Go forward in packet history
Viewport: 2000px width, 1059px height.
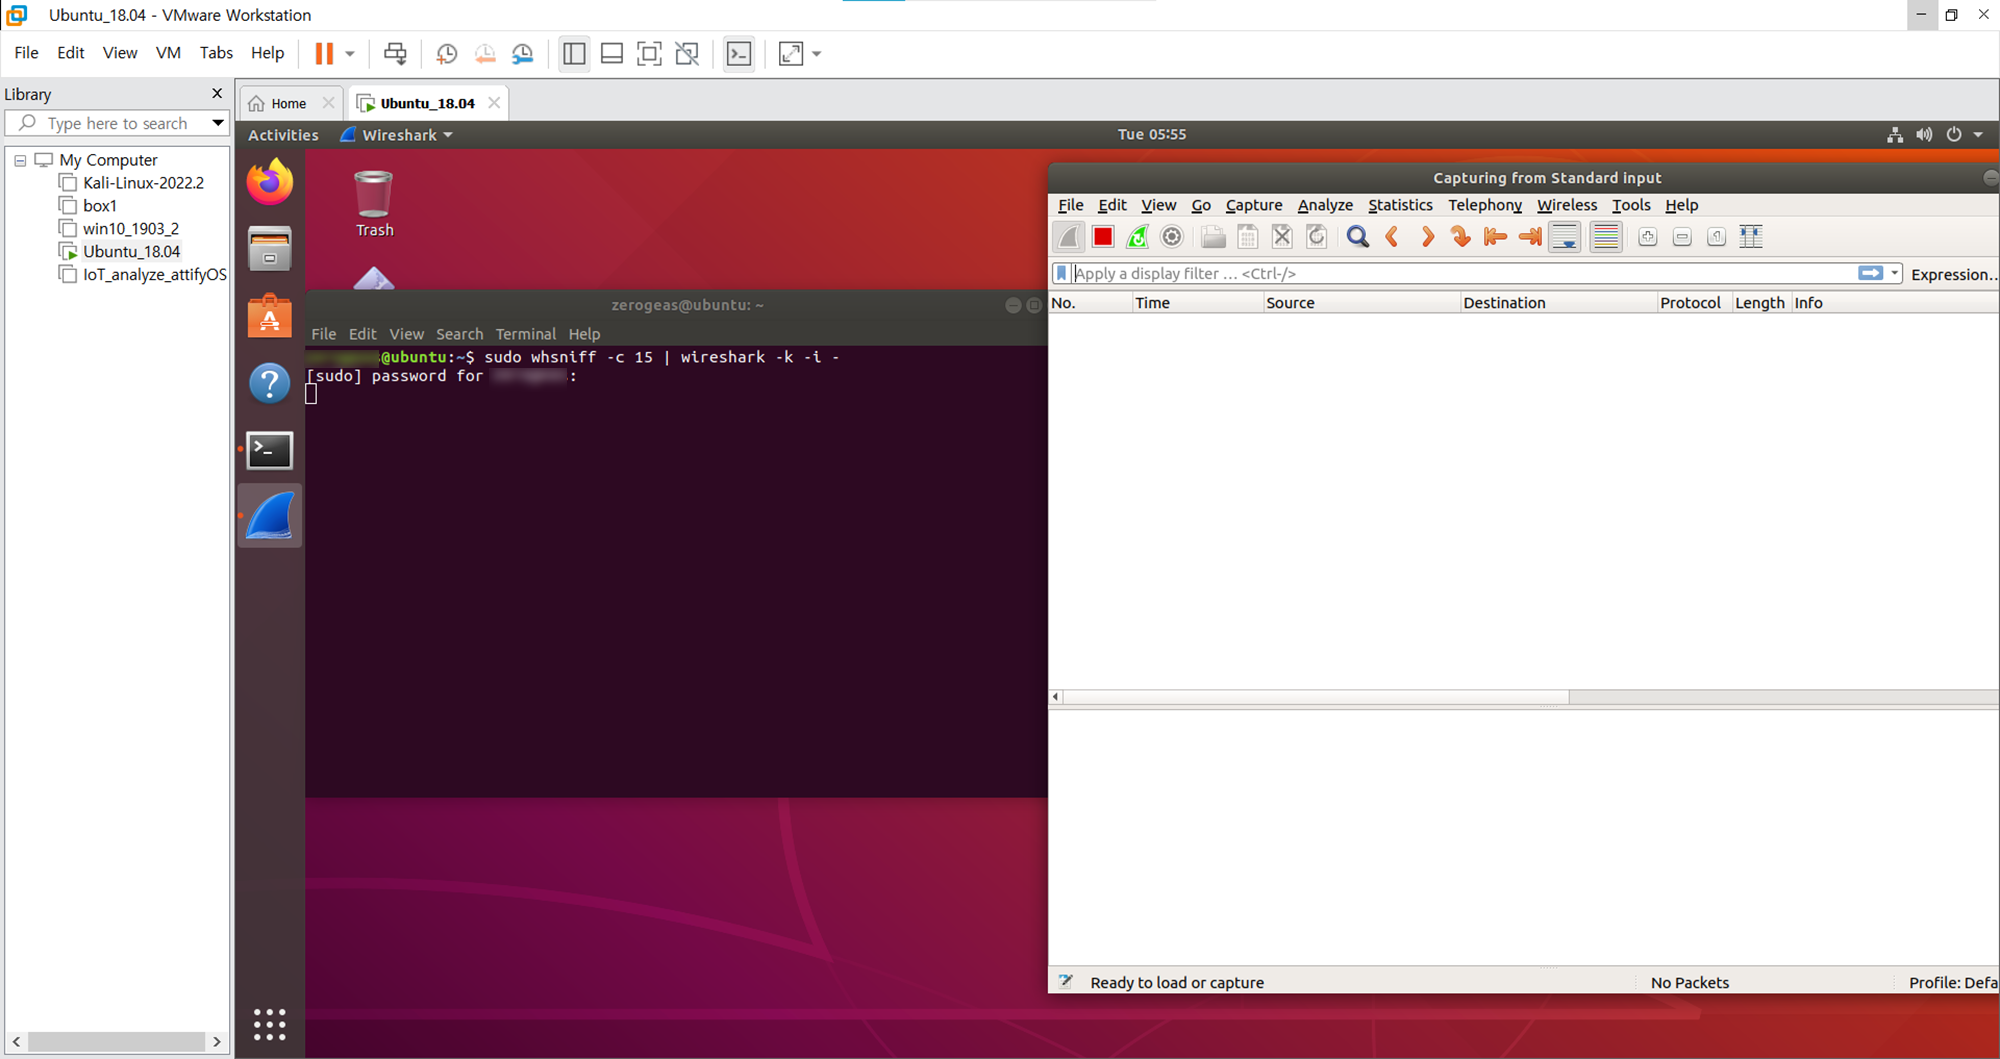click(x=1427, y=237)
